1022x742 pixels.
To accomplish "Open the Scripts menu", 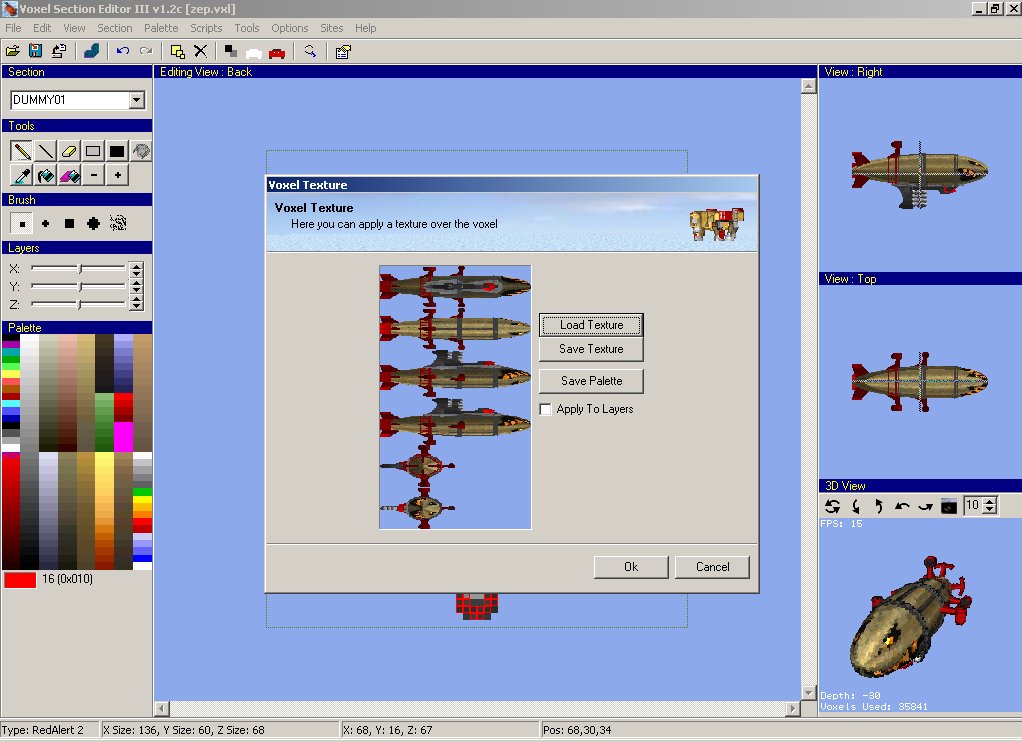I will [206, 28].
